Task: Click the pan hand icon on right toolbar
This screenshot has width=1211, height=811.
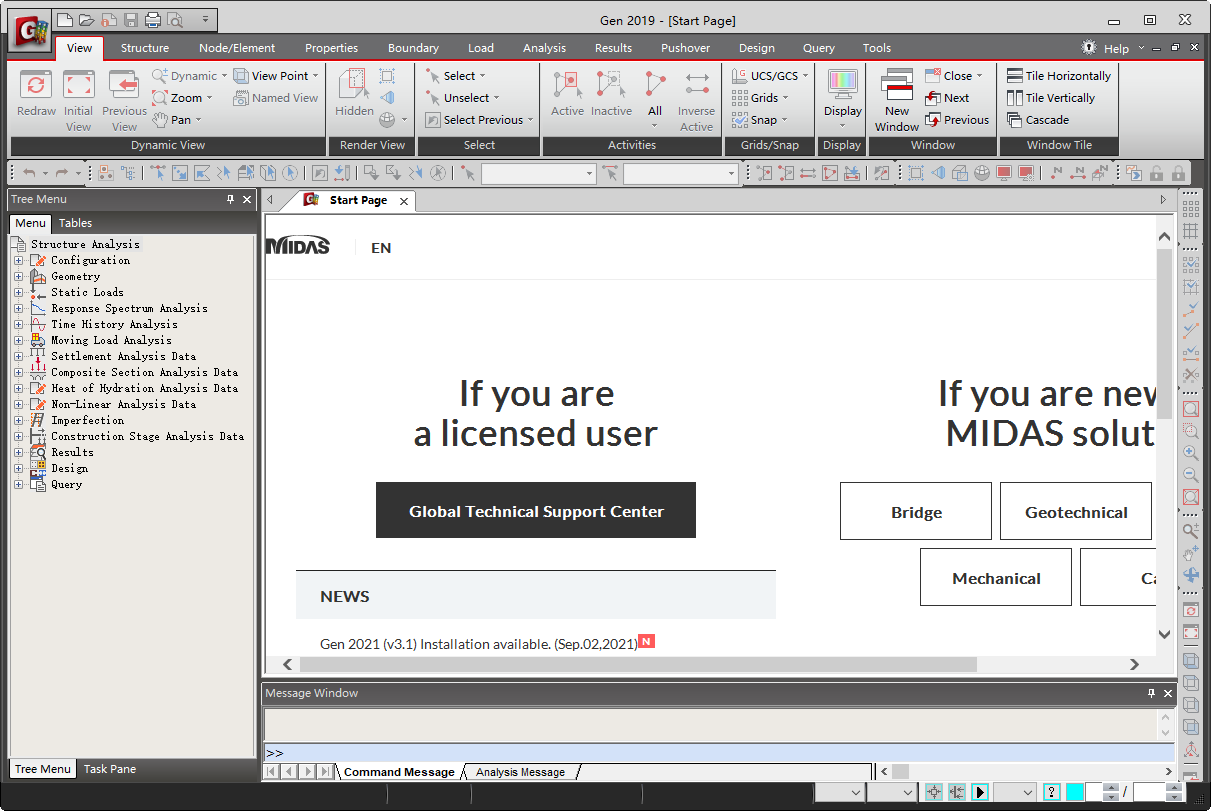Action: click(1190, 553)
